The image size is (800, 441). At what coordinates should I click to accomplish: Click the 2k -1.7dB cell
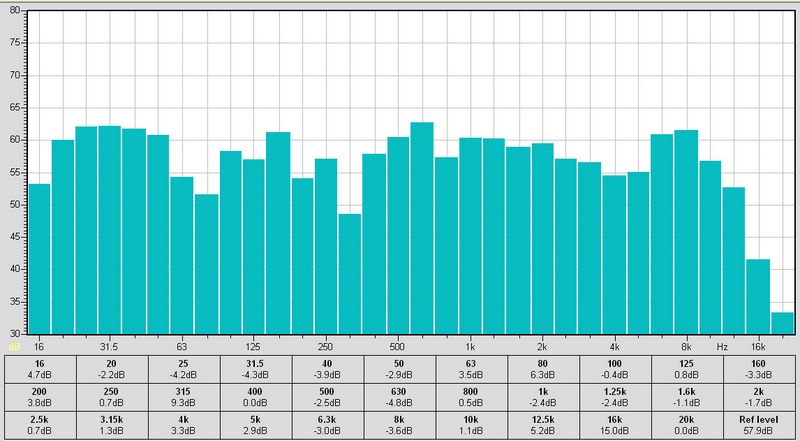click(x=759, y=397)
